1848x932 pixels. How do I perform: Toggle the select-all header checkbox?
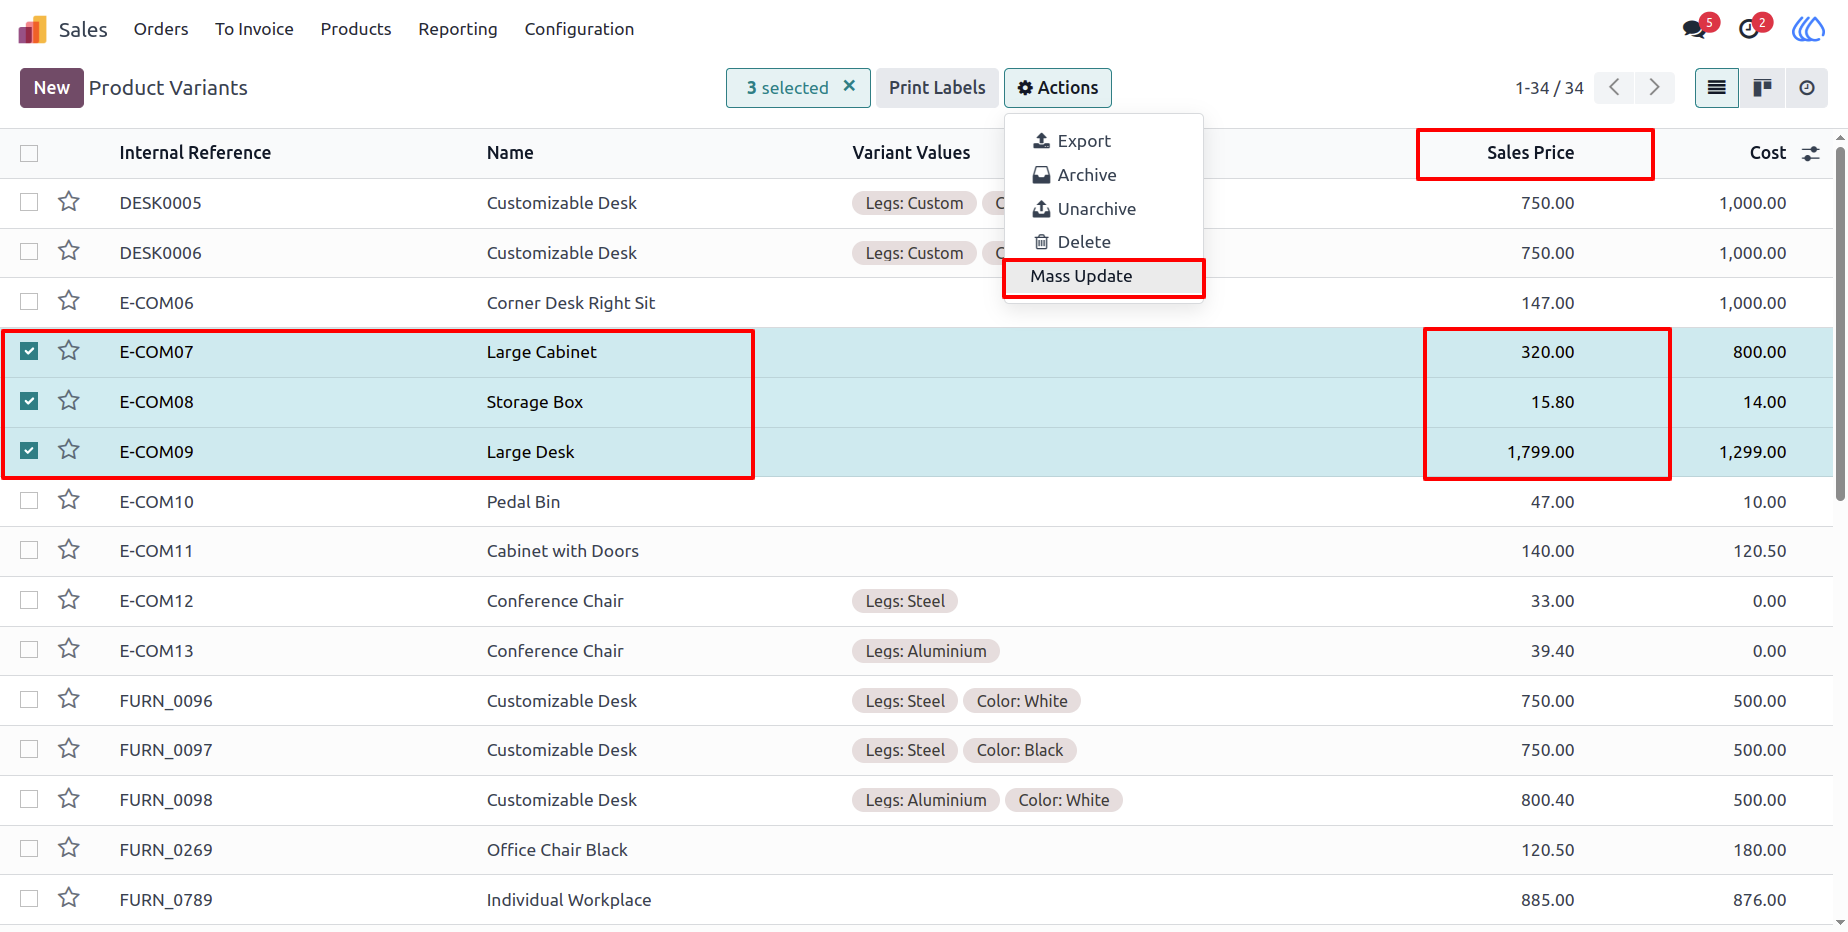click(x=29, y=153)
